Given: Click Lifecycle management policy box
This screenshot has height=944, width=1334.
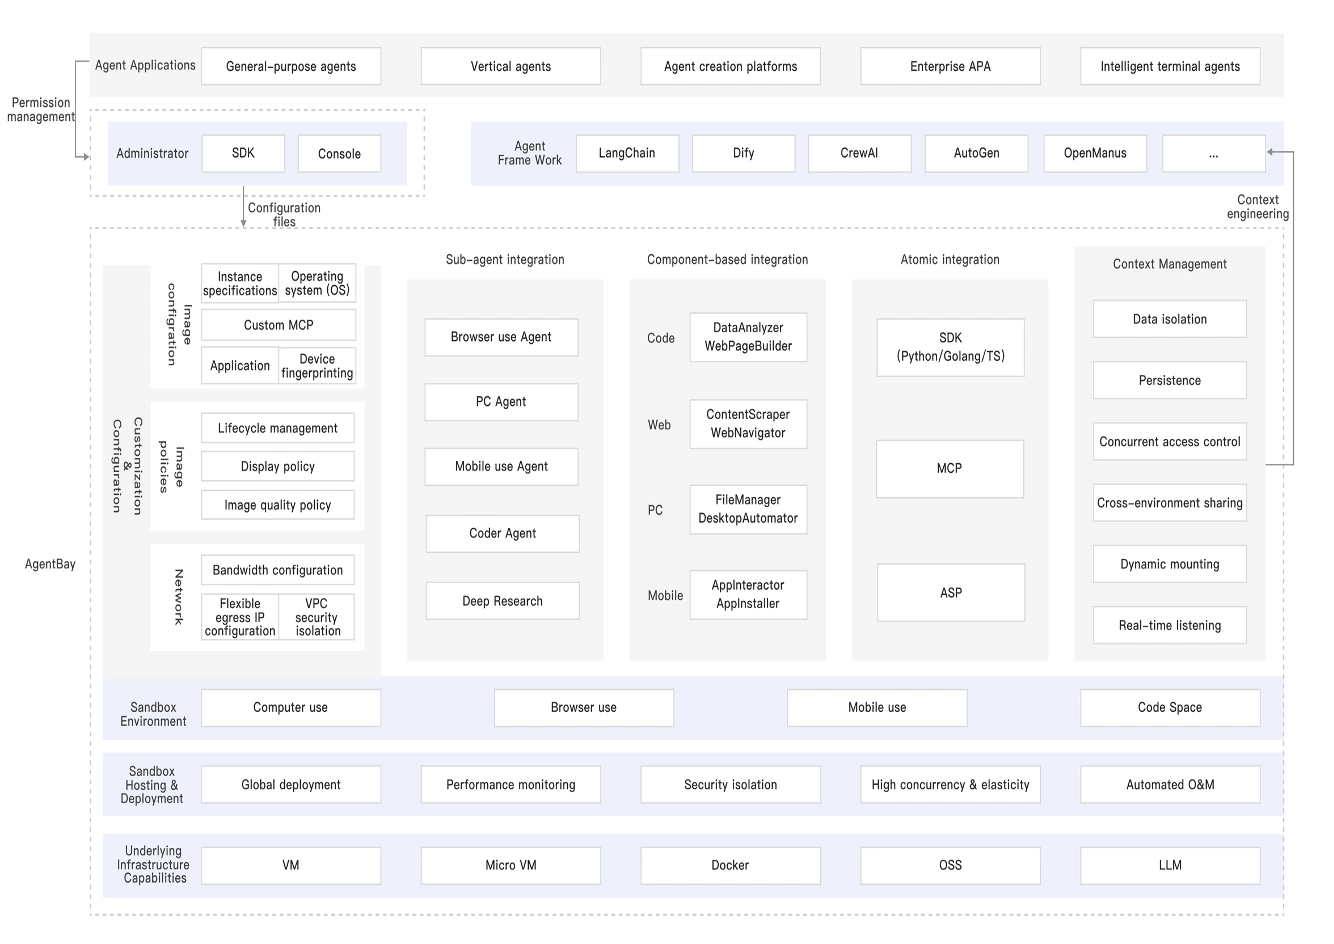Looking at the screenshot, I should [278, 428].
